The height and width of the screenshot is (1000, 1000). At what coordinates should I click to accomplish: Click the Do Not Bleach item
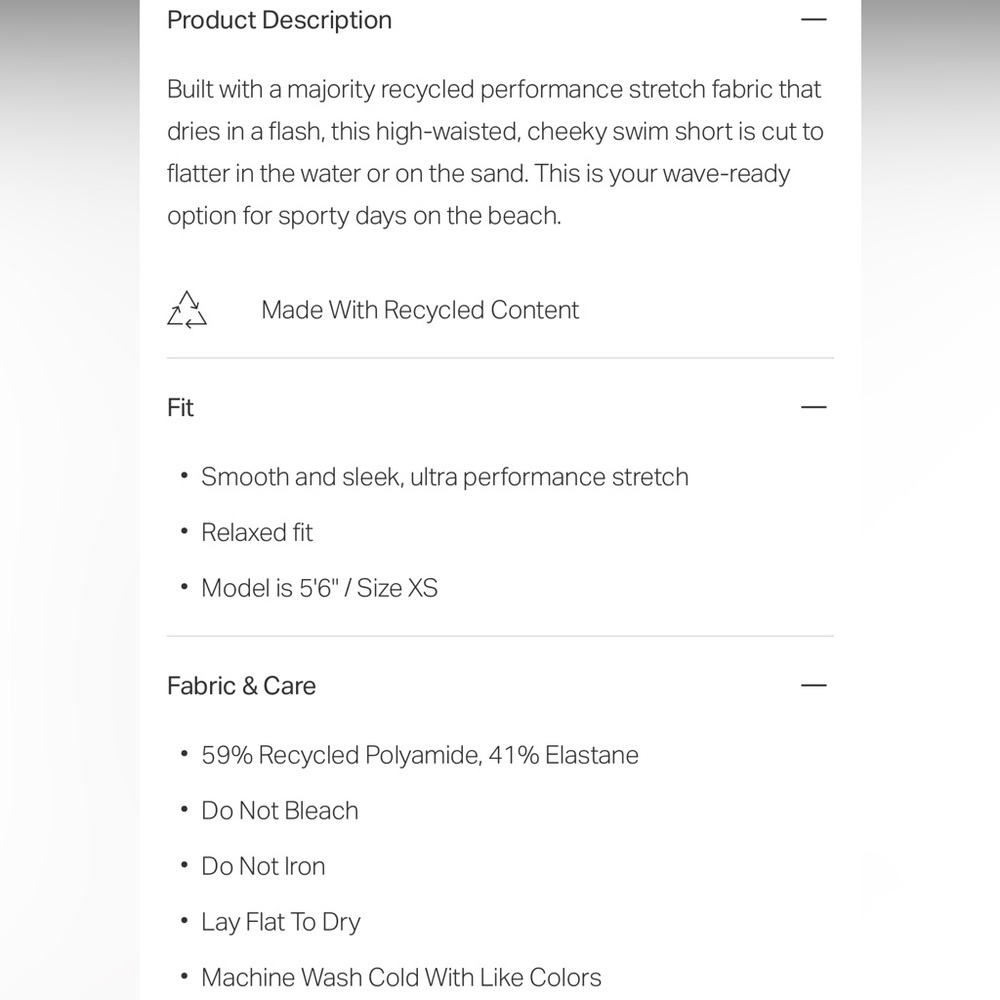coord(279,811)
